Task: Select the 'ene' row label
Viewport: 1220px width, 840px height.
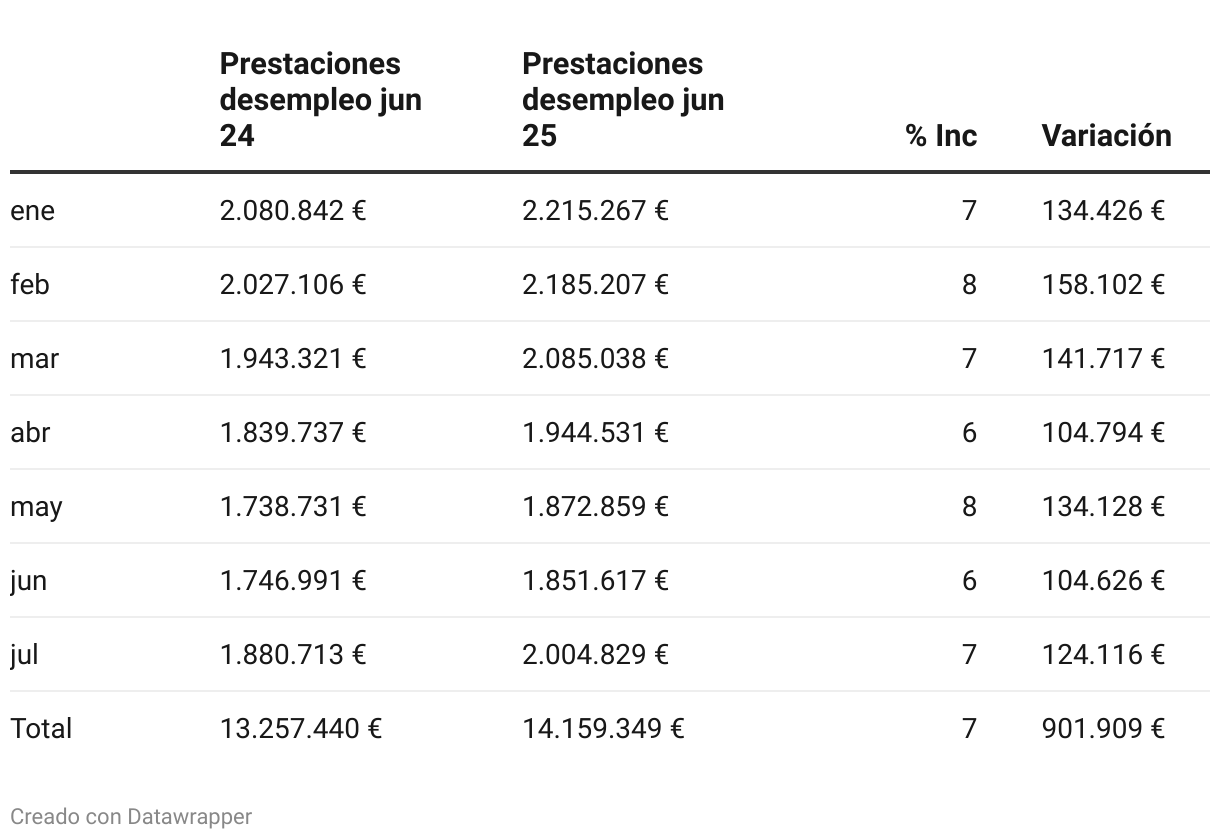Action: click(32, 211)
